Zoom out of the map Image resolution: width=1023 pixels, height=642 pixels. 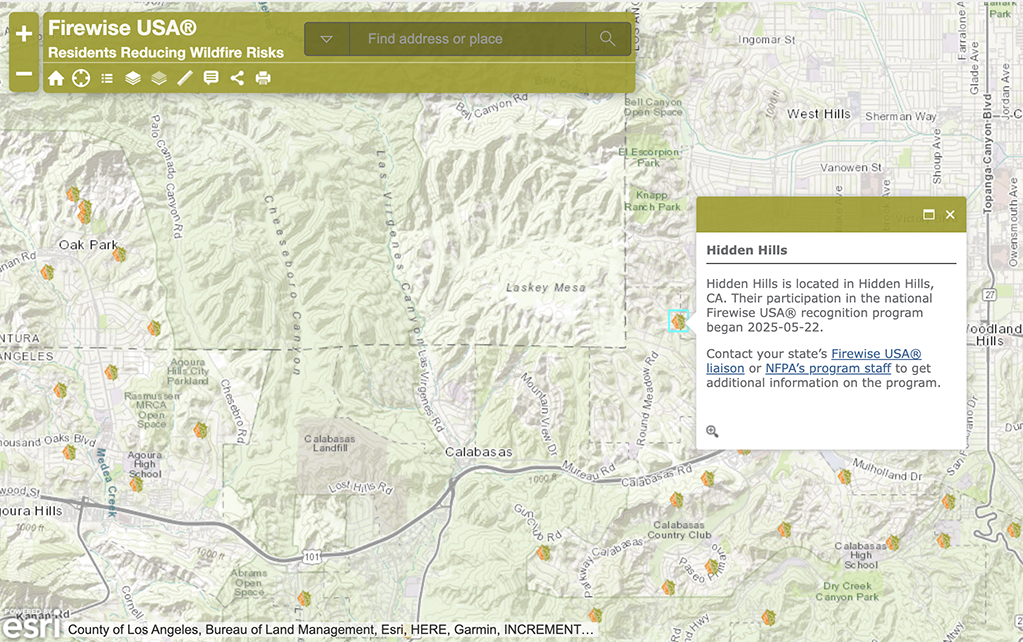tap(24, 75)
